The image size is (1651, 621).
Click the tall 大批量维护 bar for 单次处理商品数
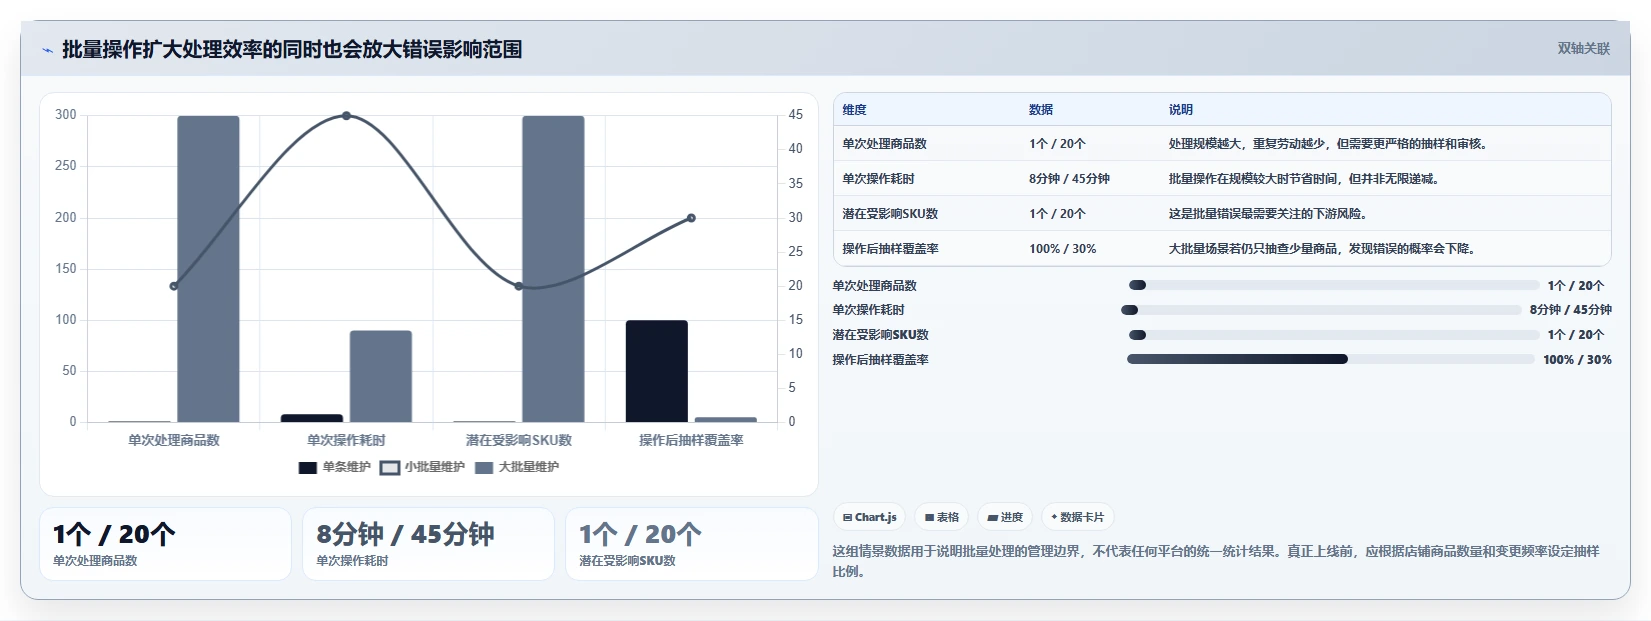tap(208, 269)
